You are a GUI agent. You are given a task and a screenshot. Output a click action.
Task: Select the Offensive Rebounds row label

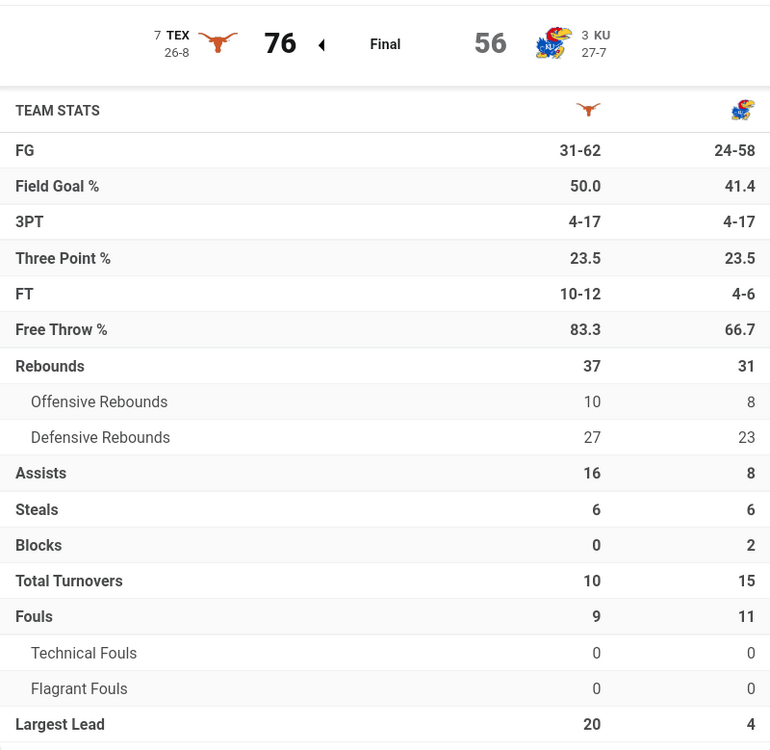(99, 402)
